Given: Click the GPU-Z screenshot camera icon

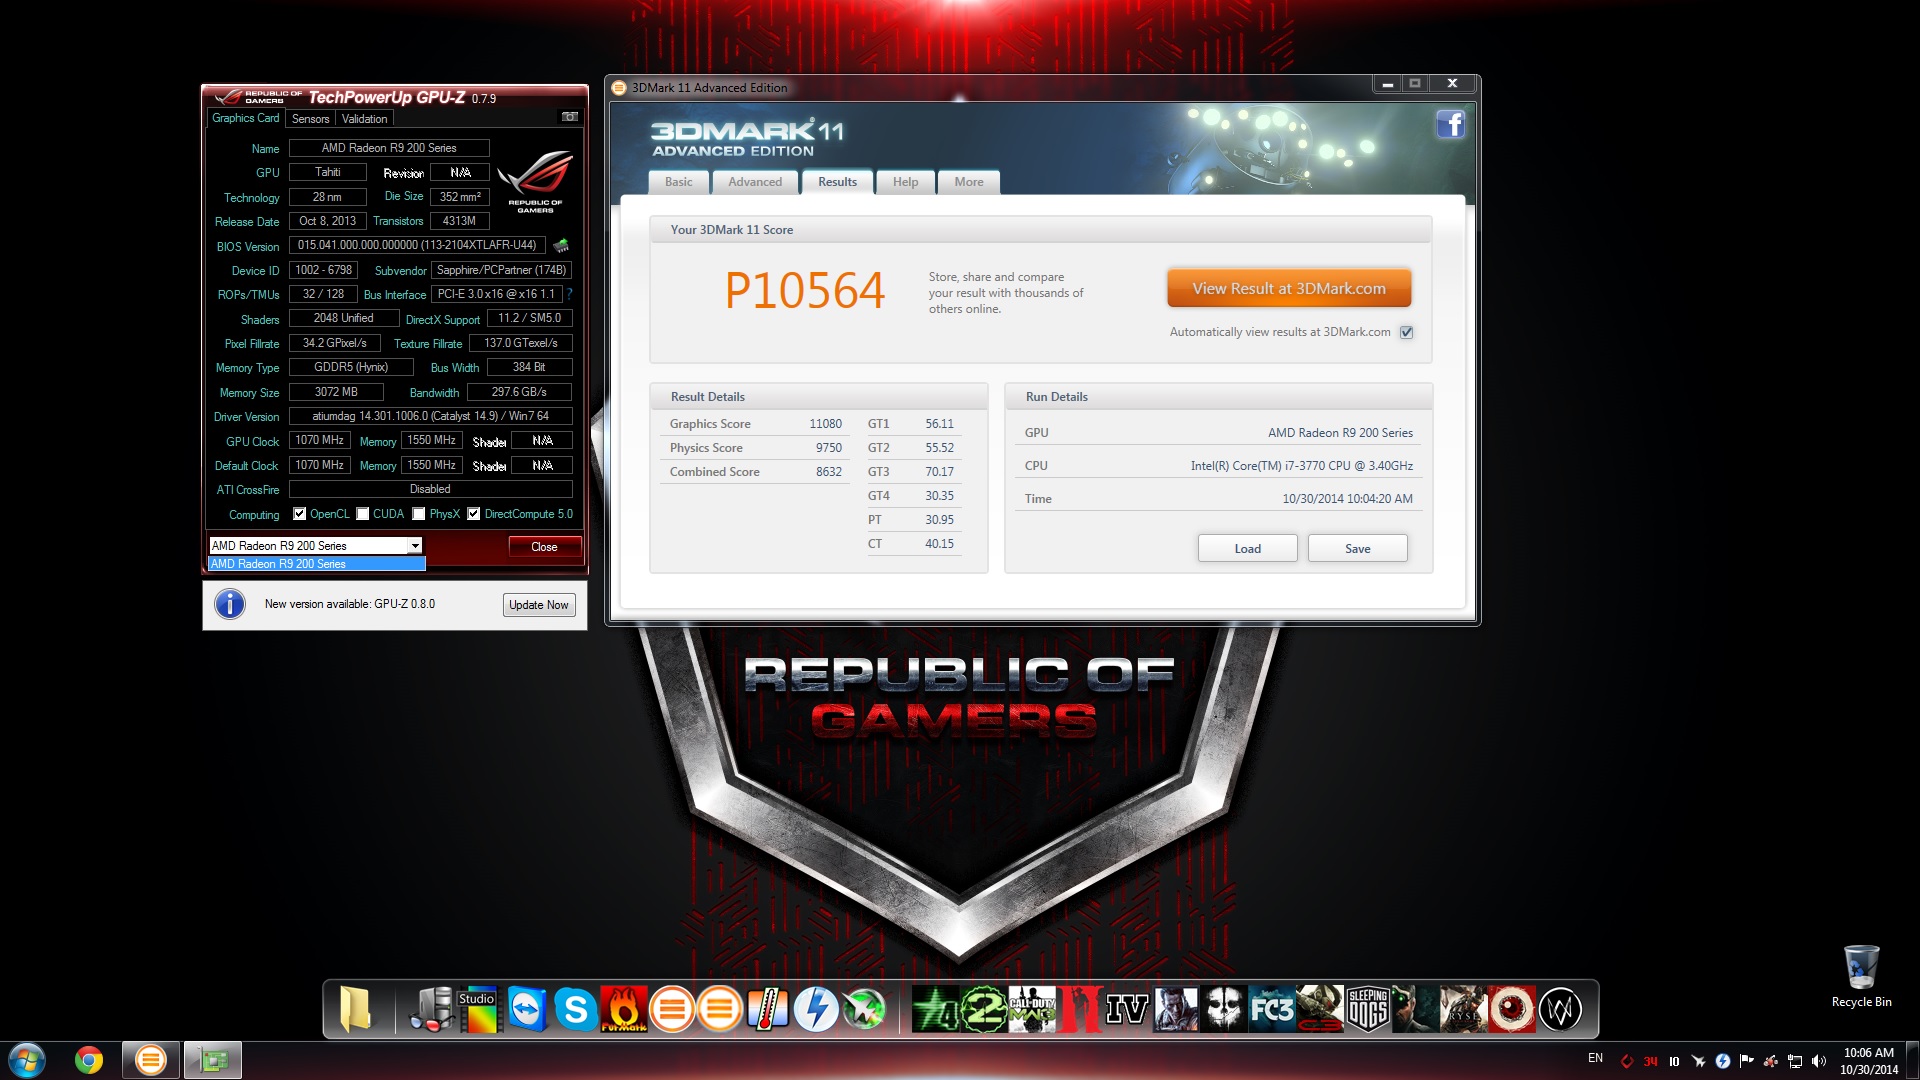Looking at the screenshot, I should (x=569, y=117).
